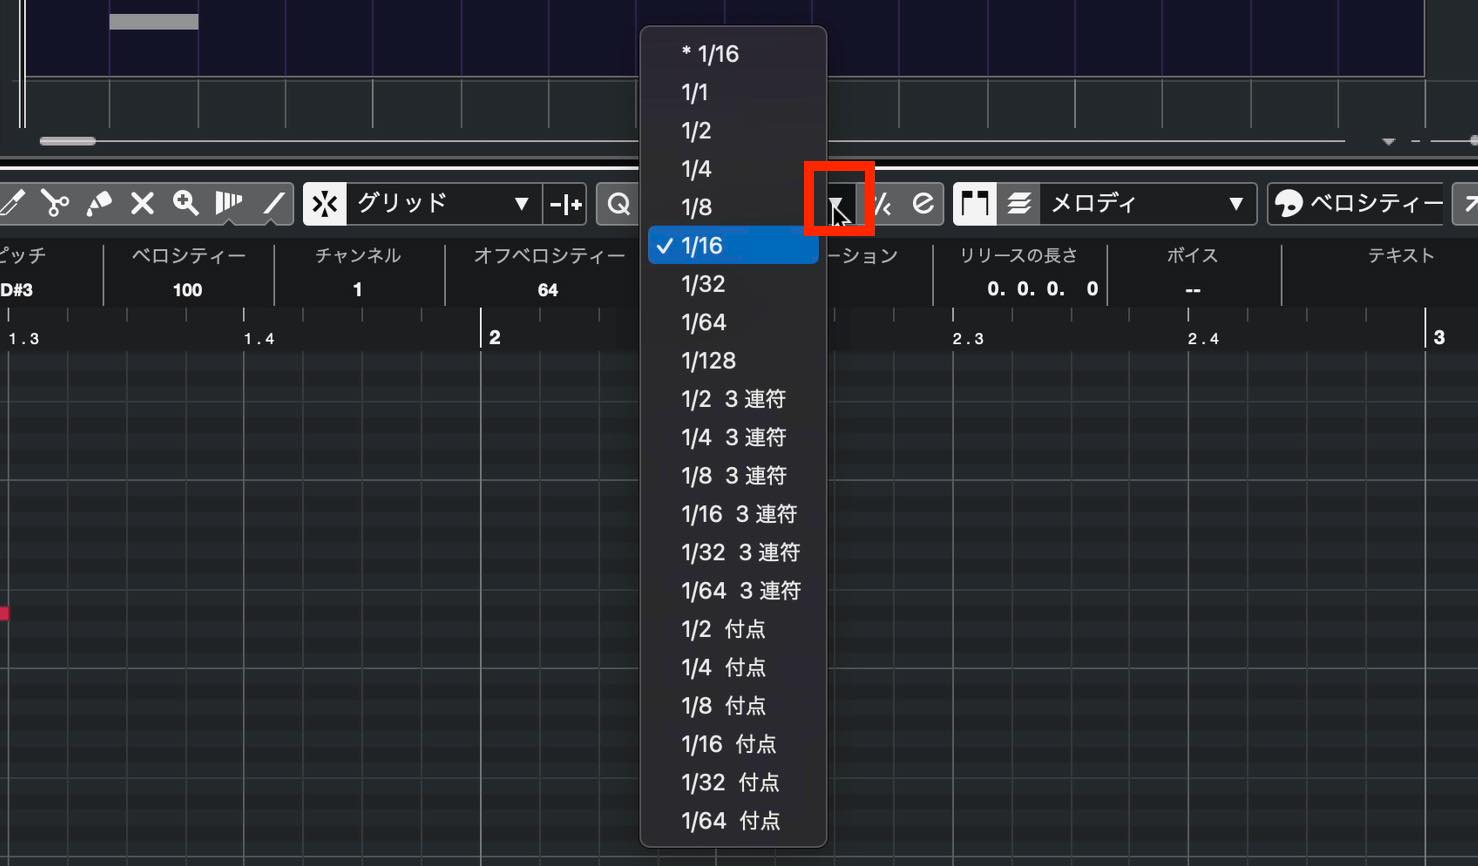
Task: Select the Glue tool
Action: tap(98, 204)
